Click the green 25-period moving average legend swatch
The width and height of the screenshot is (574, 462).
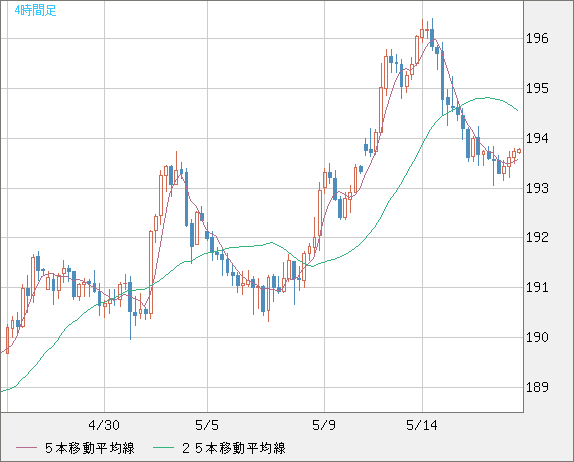tap(163, 448)
